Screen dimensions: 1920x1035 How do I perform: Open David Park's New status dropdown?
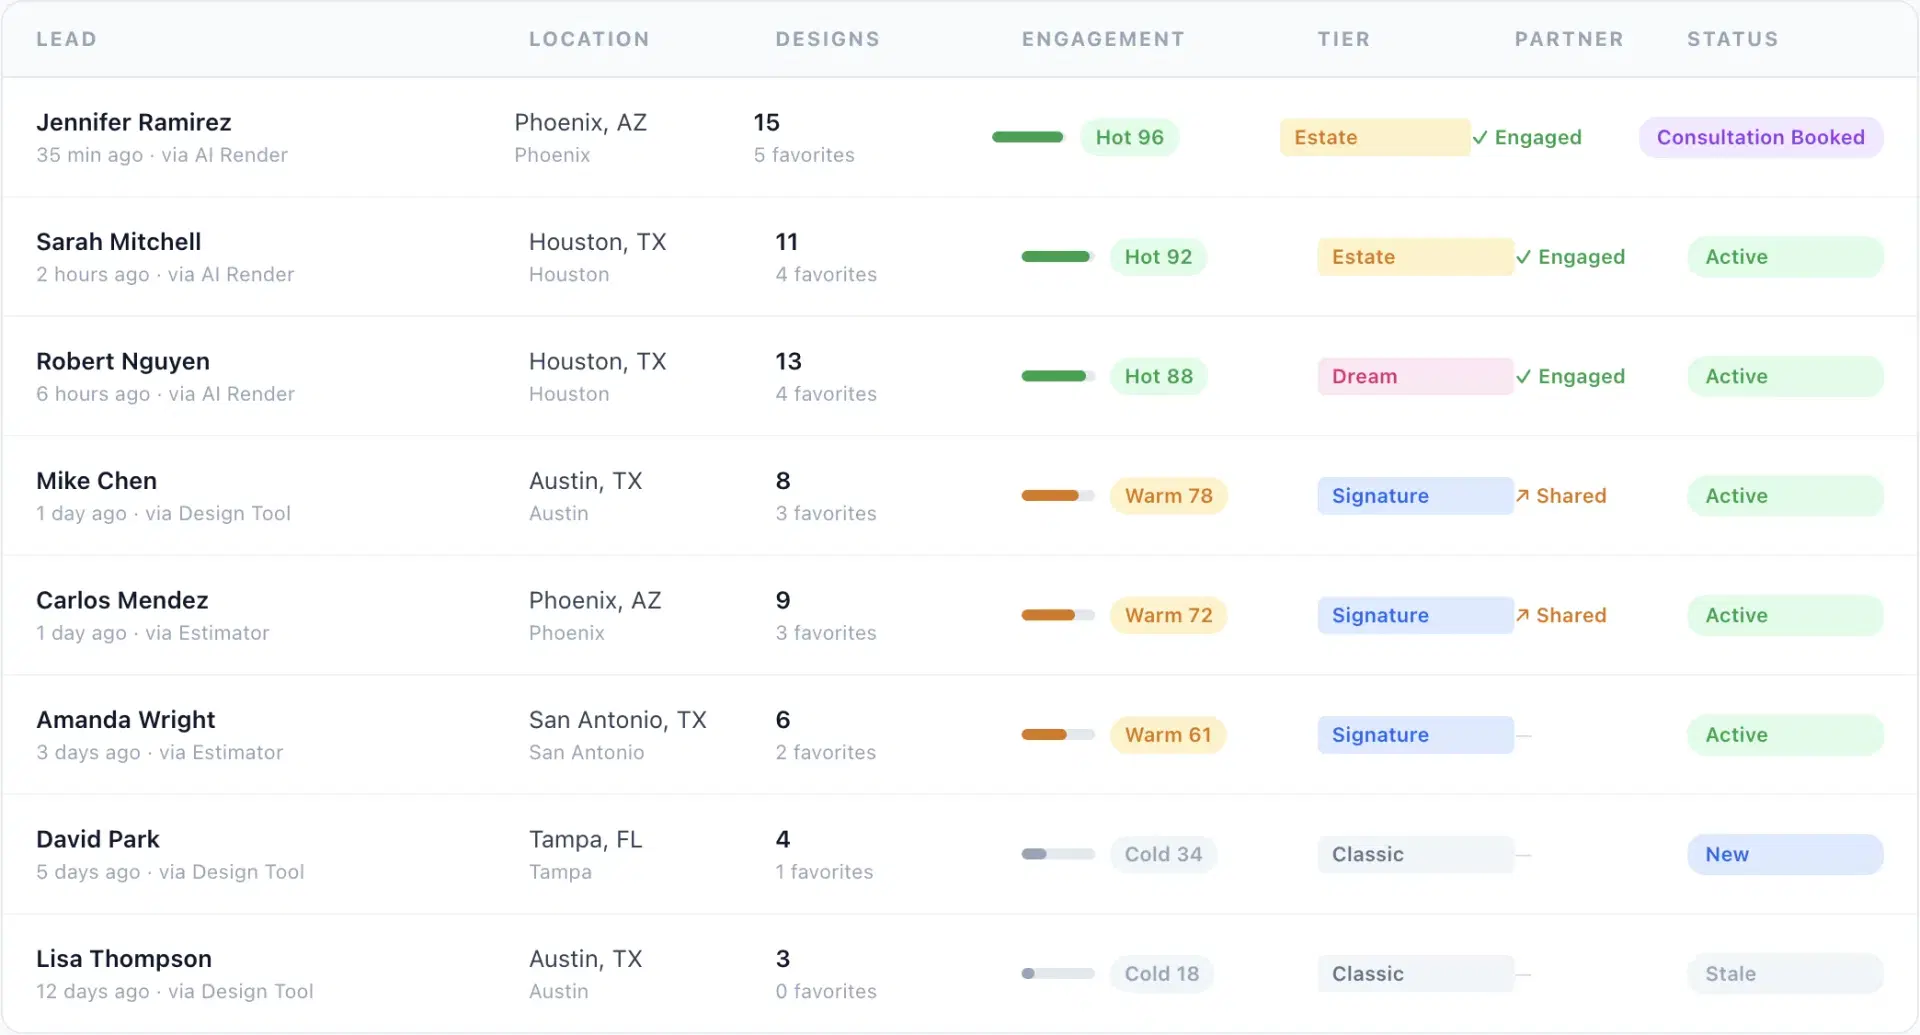(1784, 855)
